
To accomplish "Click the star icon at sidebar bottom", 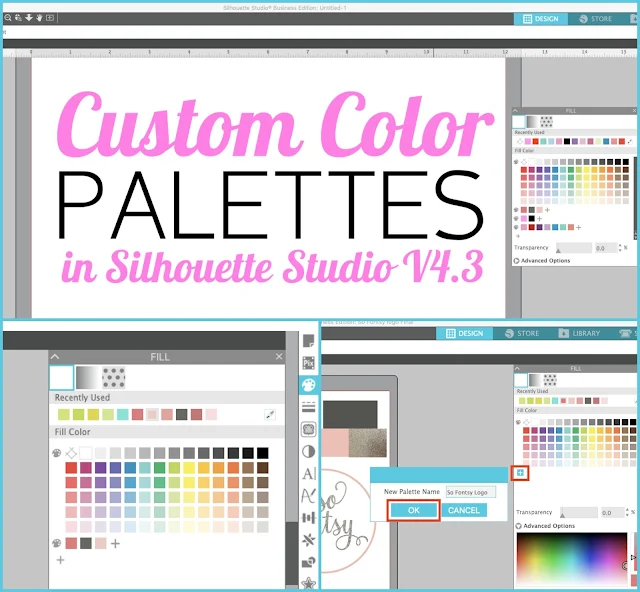I will 309,583.
